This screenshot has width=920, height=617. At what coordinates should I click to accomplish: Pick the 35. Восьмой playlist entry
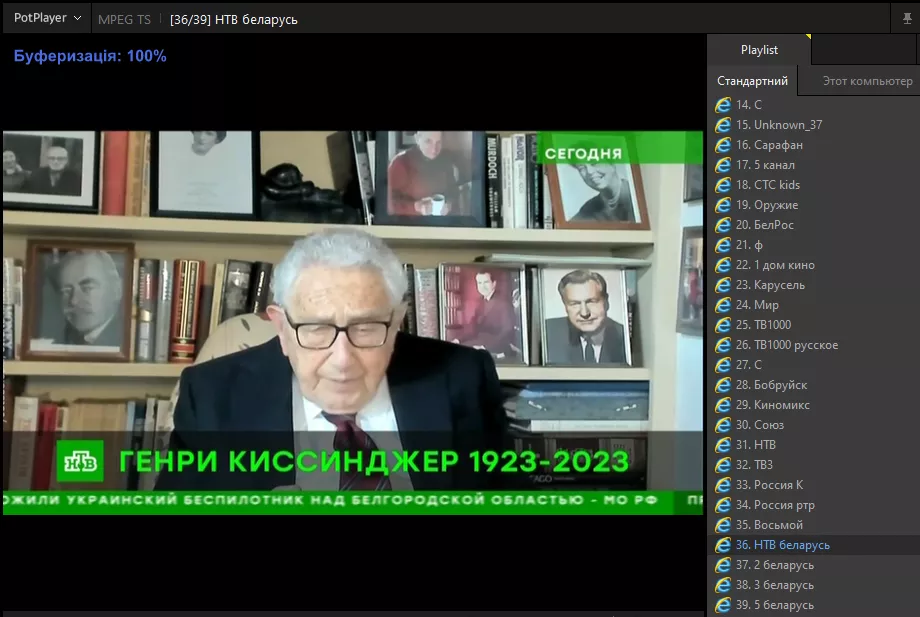click(x=814, y=525)
